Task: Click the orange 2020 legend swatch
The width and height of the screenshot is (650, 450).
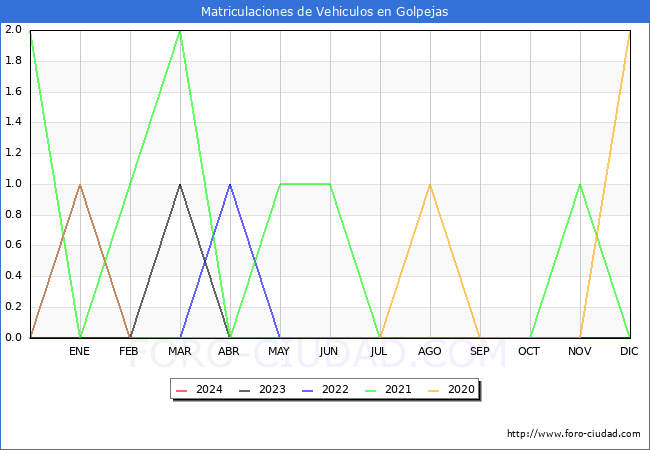Action: click(x=434, y=390)
